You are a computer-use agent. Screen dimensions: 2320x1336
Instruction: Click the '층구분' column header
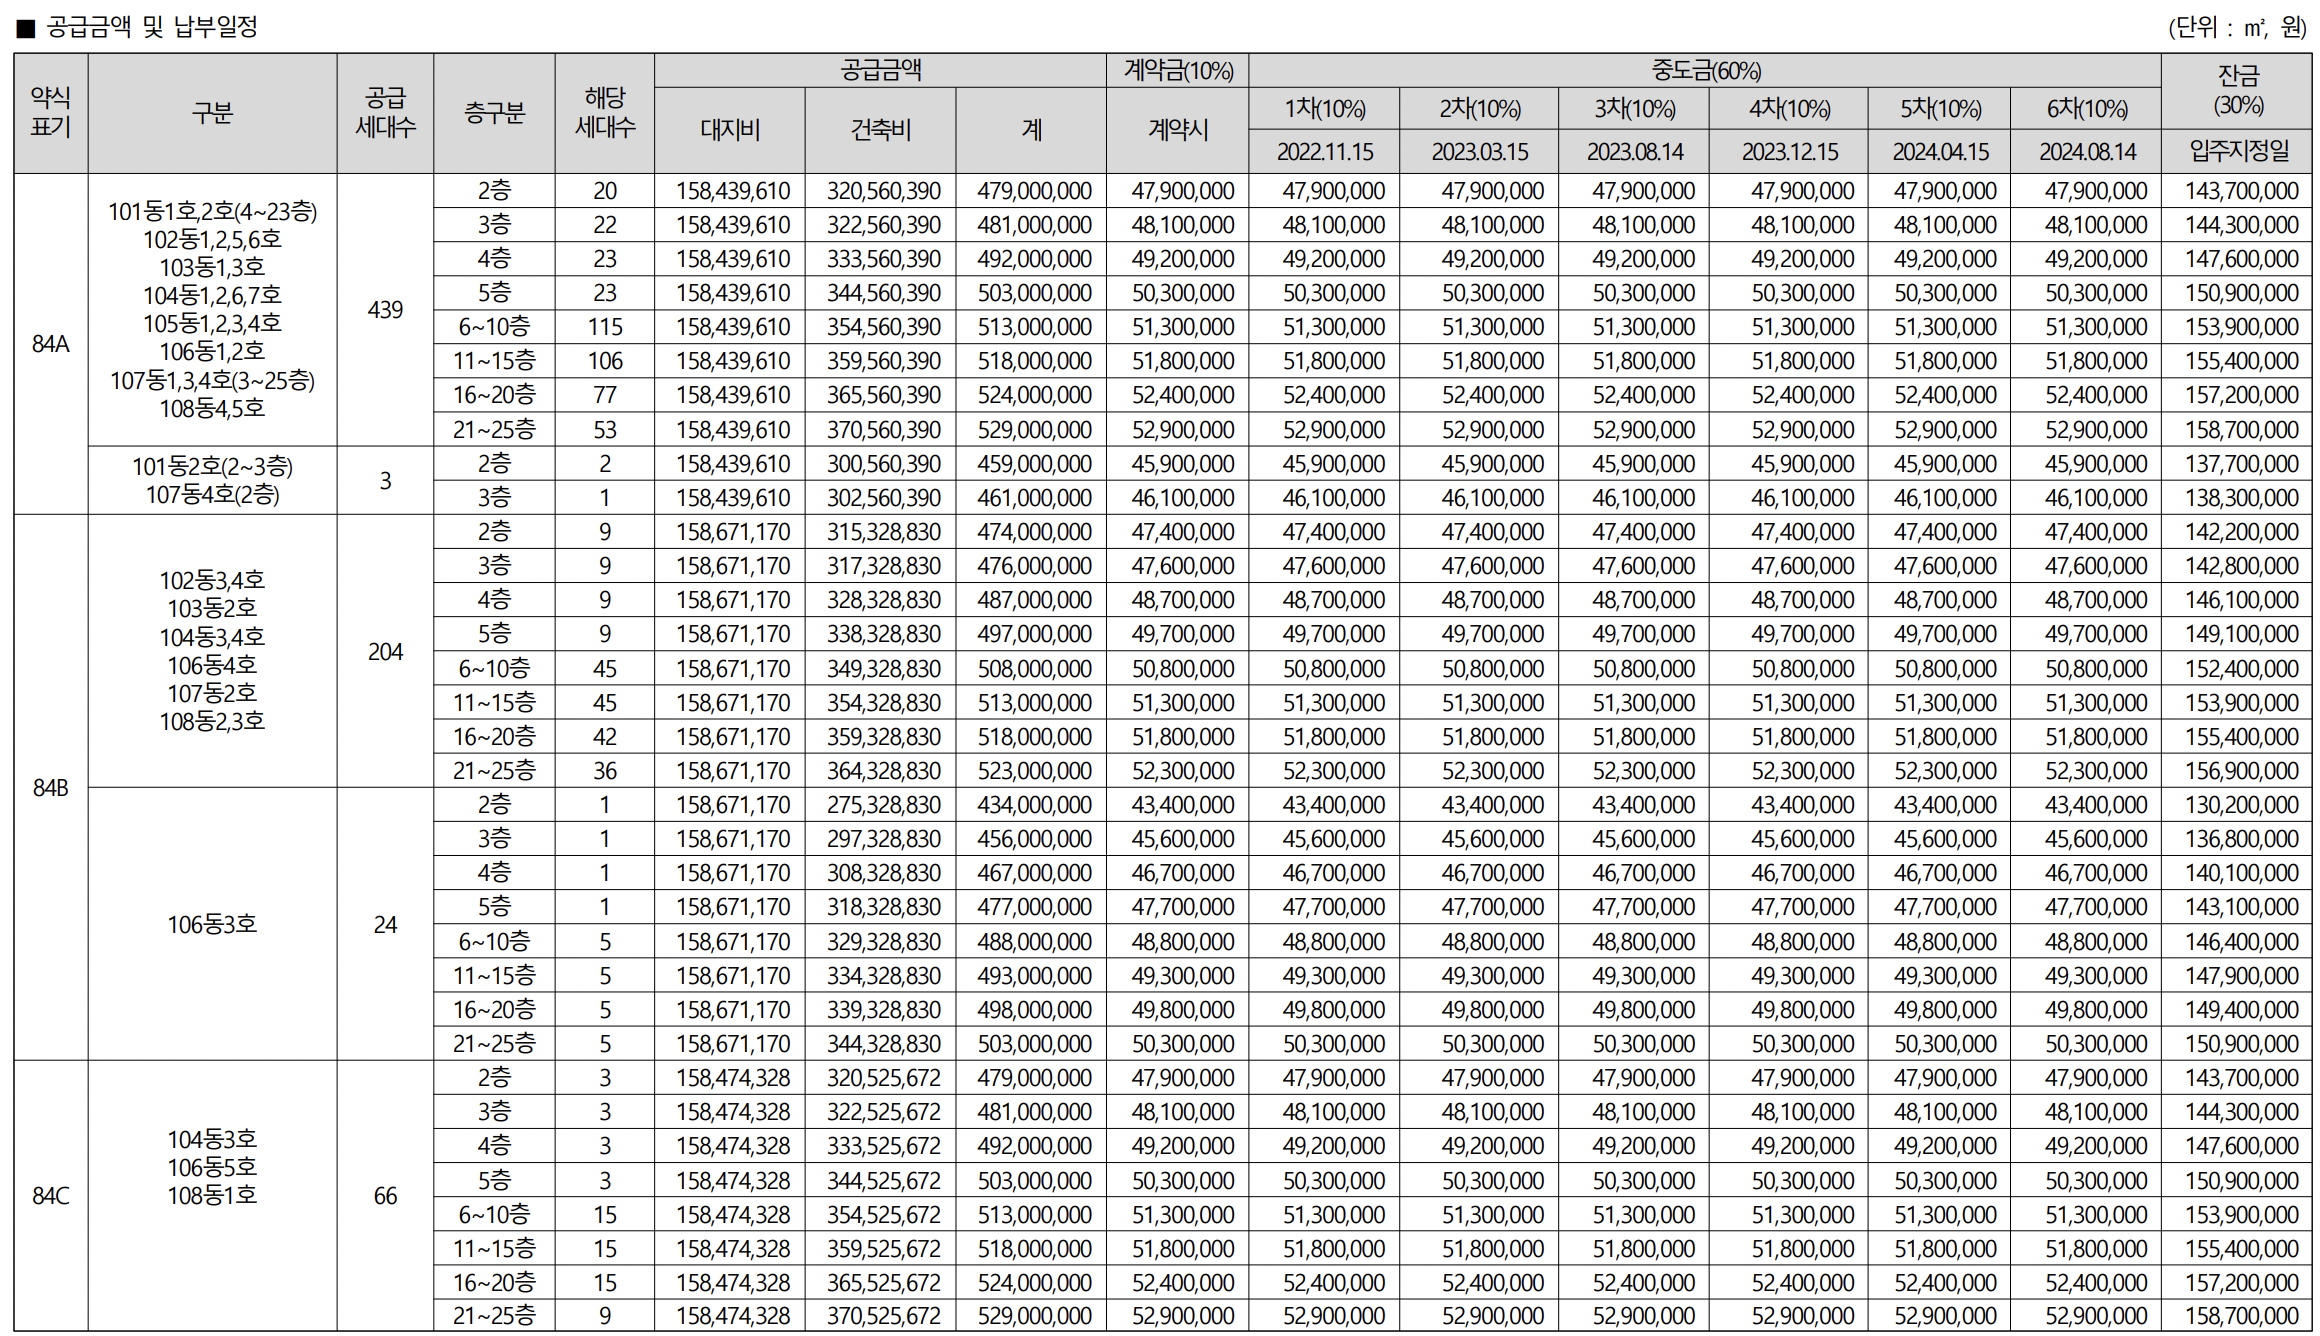tap(494, 113)
